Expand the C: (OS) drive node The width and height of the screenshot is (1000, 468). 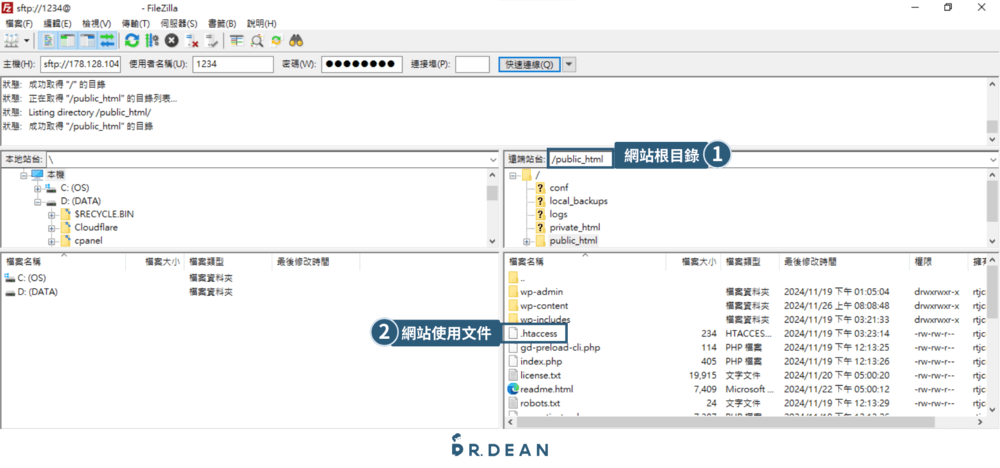pyautogui.click(x=38, y=187)
